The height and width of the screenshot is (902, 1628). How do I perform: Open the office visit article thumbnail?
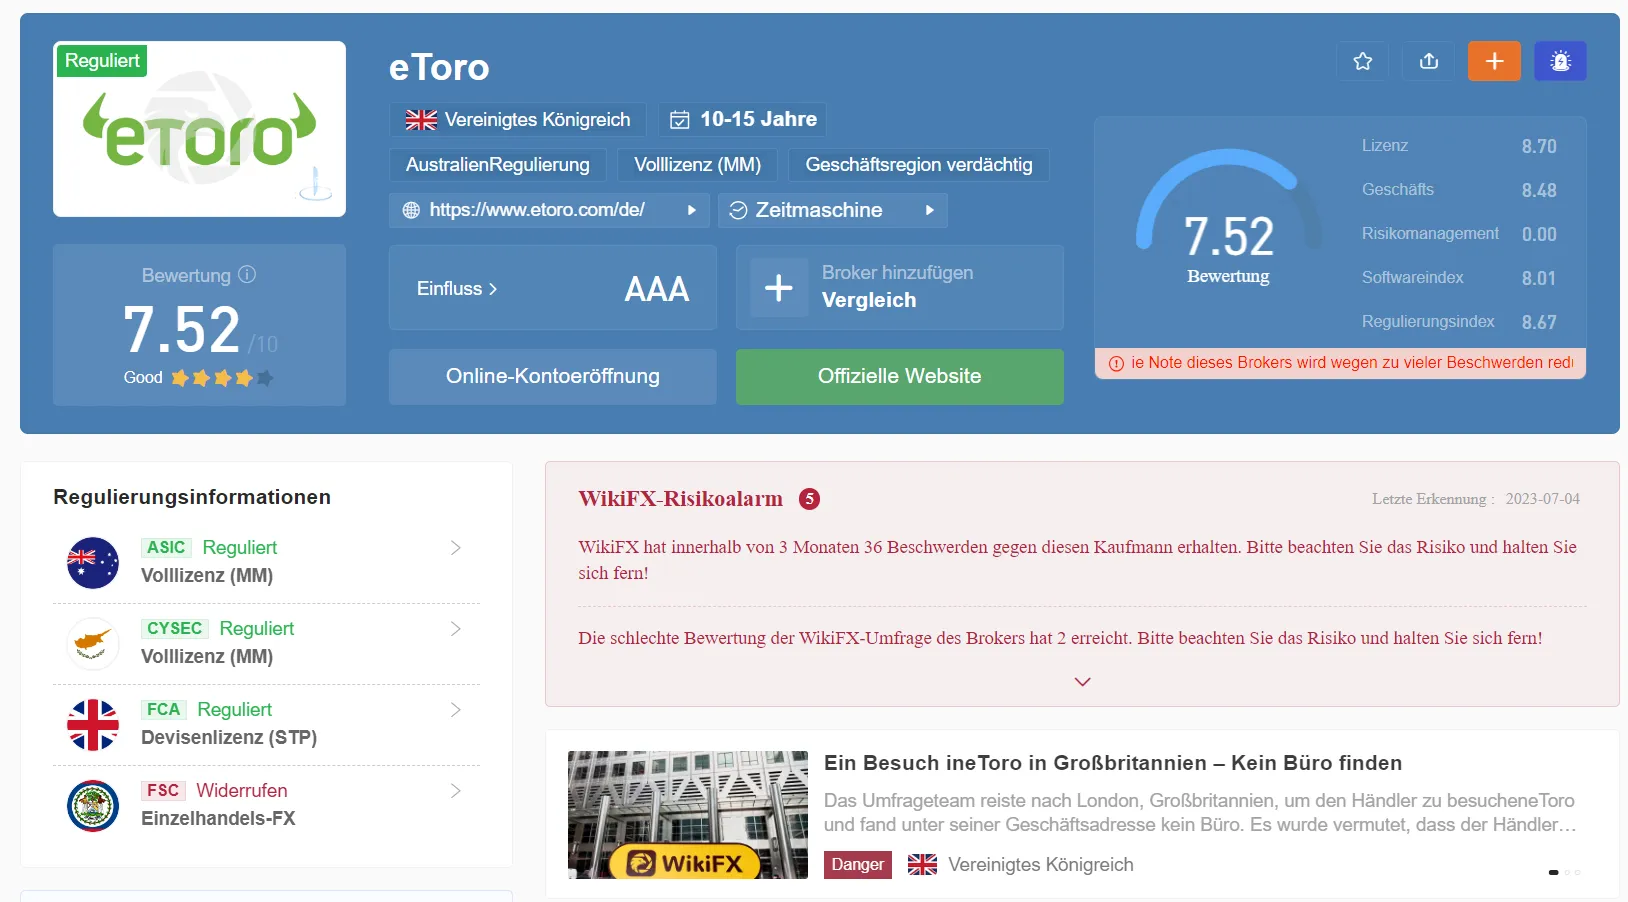(x=688, y=815)
